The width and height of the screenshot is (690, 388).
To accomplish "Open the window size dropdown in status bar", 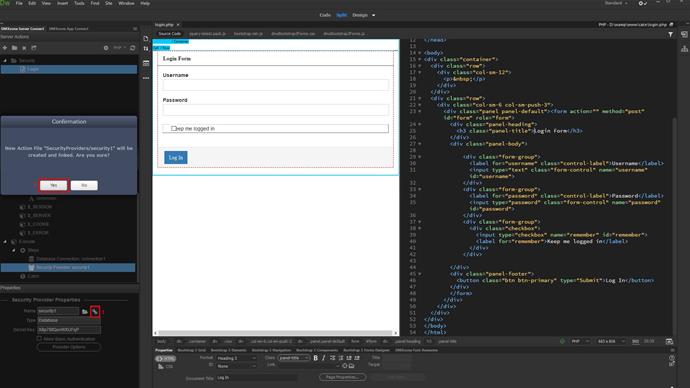I will tap(610, 341).
